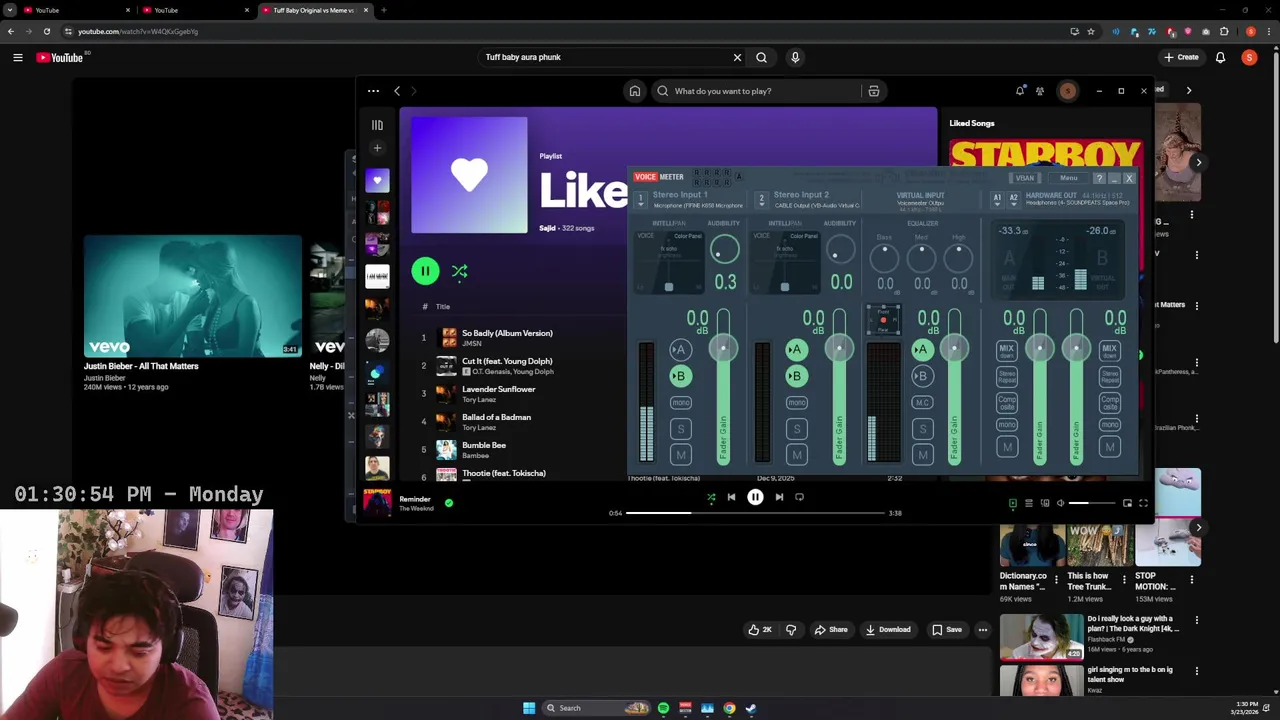Screen dimensions: 1280x720
Task: Open Spotify three-dots app menu
Action: pyautogui.click(x=373, y=91)
